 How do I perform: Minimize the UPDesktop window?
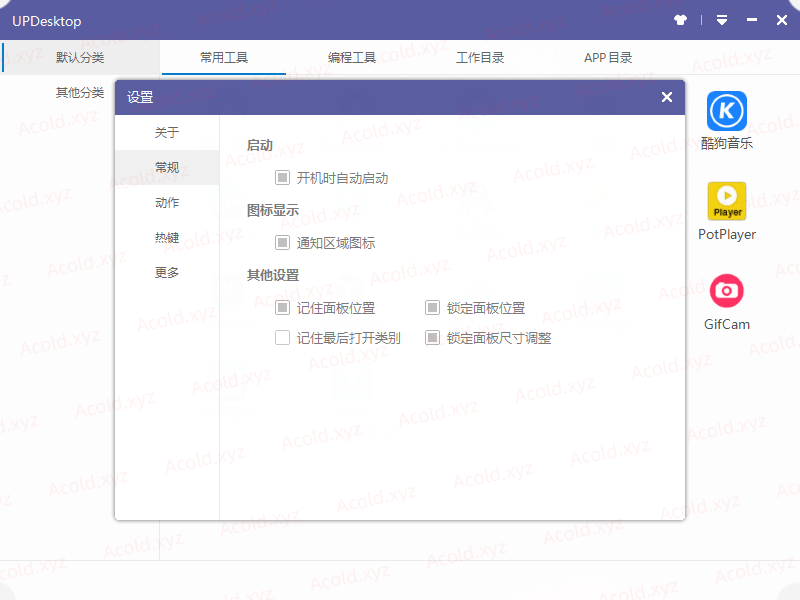pyautogui.click(x=752, y=20)
